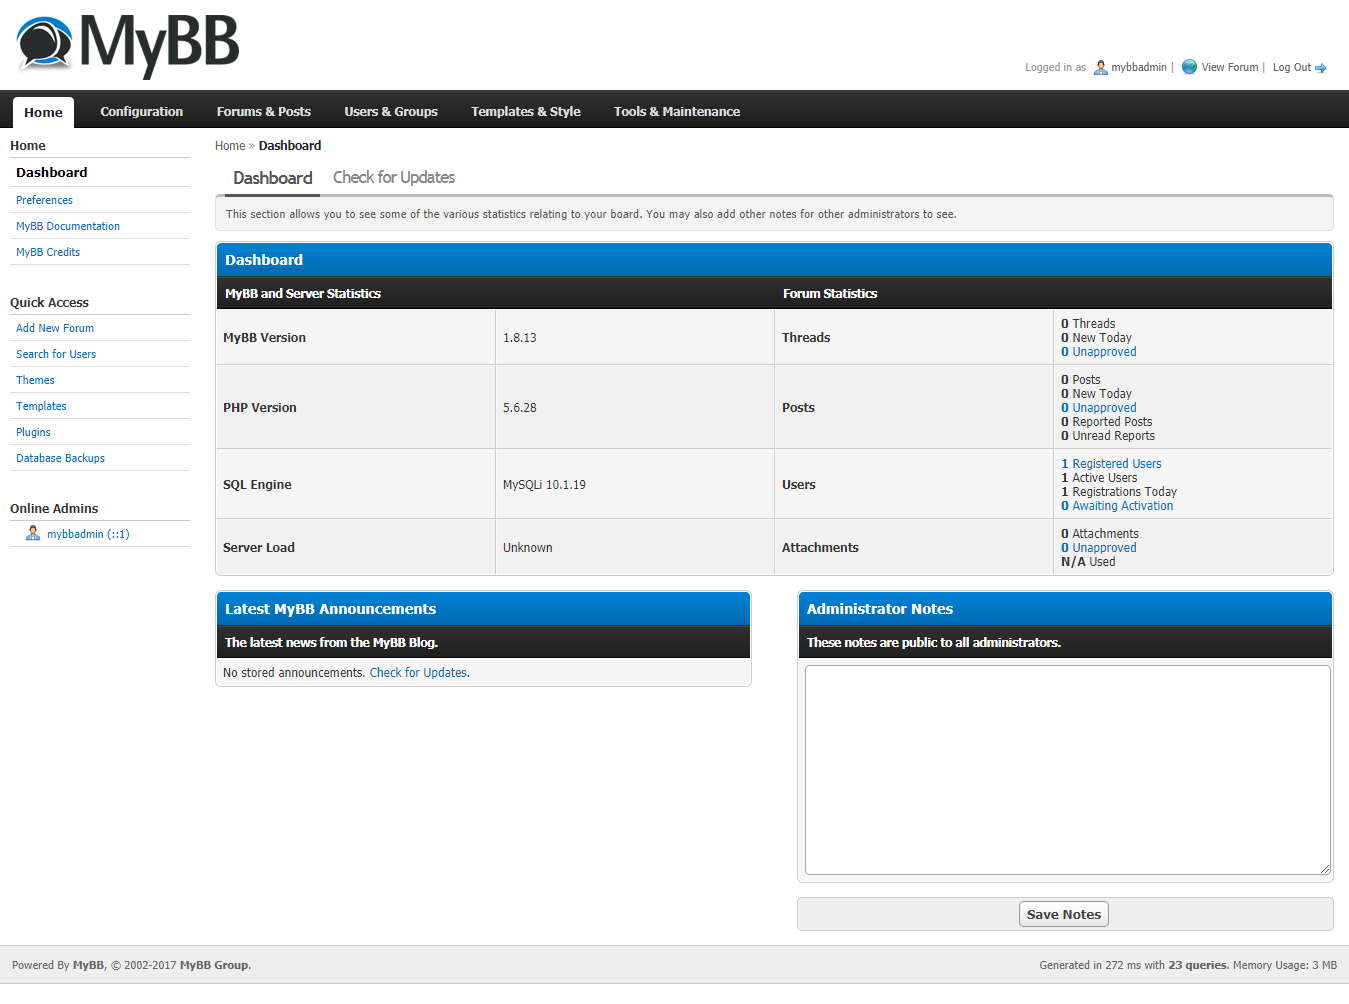Click Registered Users link

point(1111,464)
